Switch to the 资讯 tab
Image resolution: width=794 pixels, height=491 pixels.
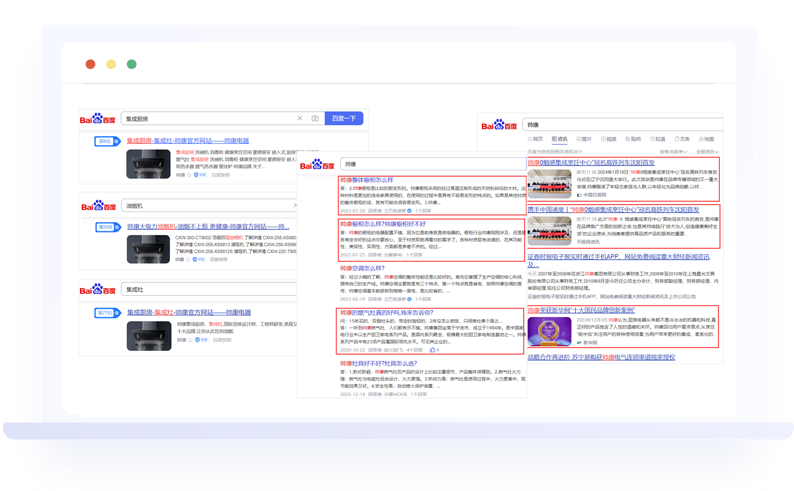[x=560, y=140]
